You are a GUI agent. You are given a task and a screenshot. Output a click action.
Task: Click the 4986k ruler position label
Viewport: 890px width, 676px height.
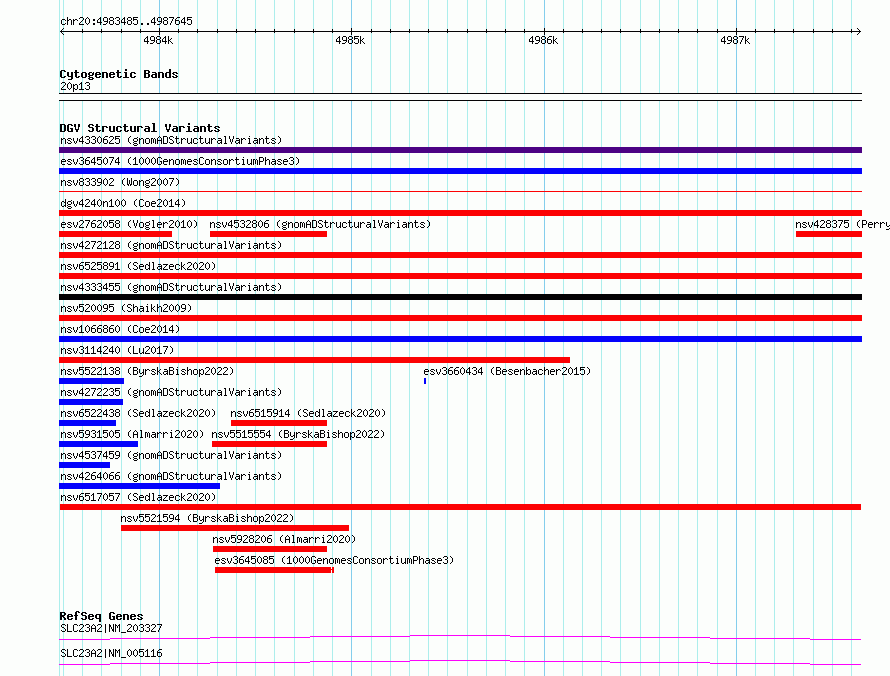coord(543,40)
